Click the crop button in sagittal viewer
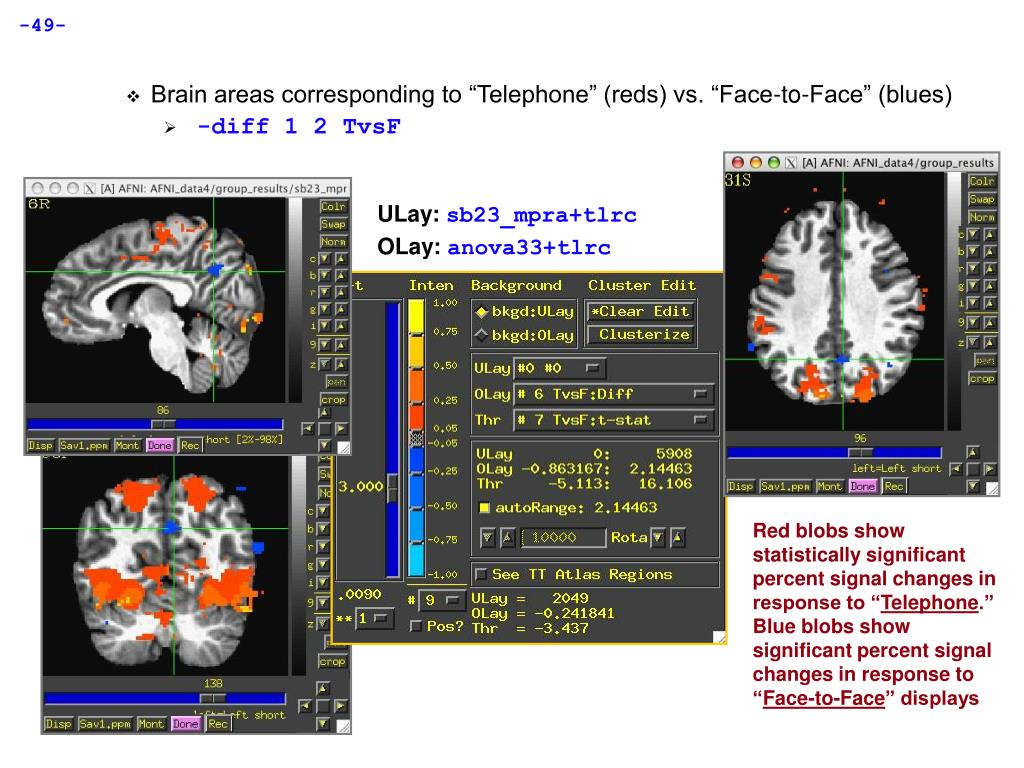 coord(333,399)
